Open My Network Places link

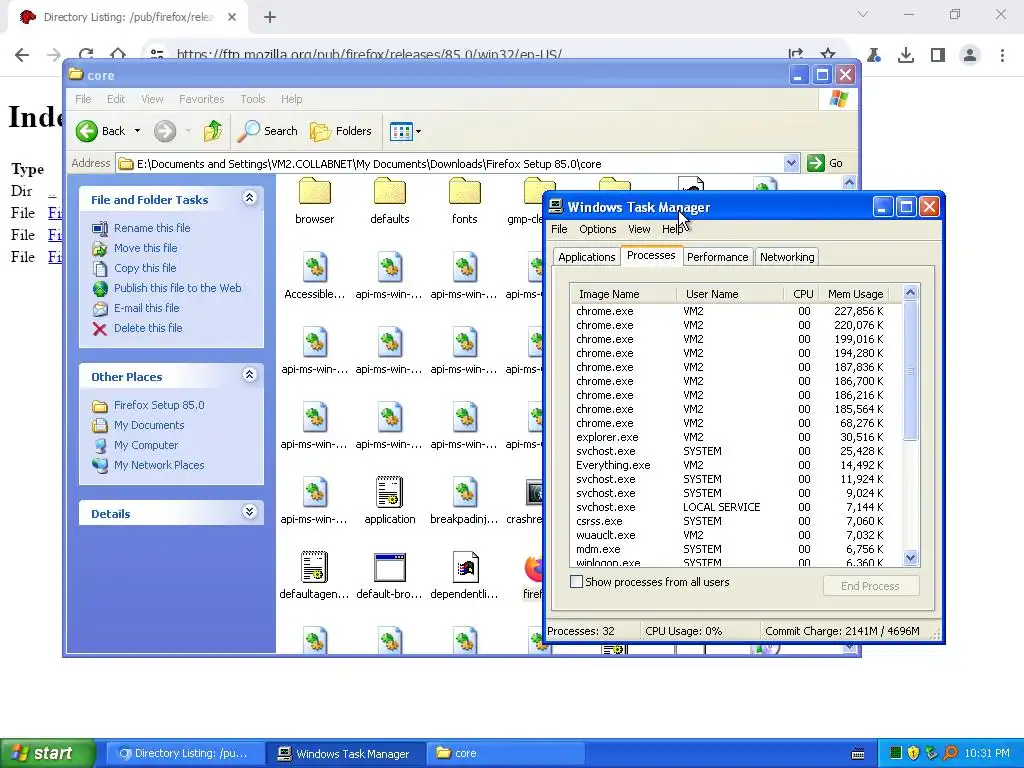159,465
